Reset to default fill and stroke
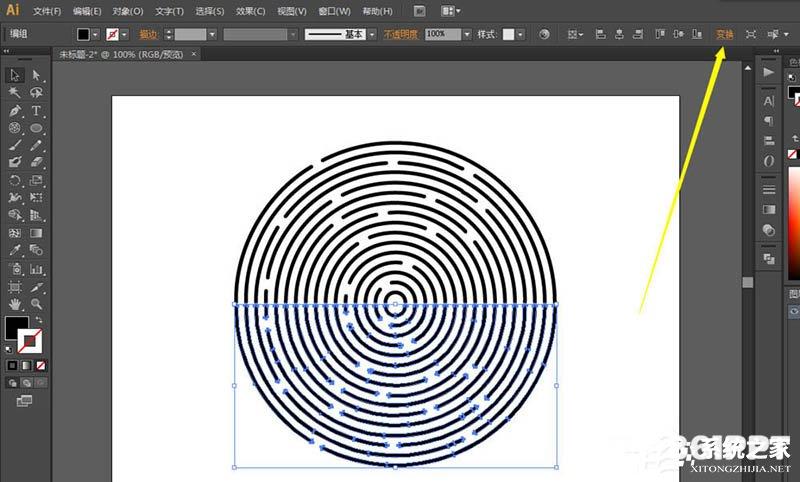The image size is (800, 482). pyautogui.click(x=9, y=350)
